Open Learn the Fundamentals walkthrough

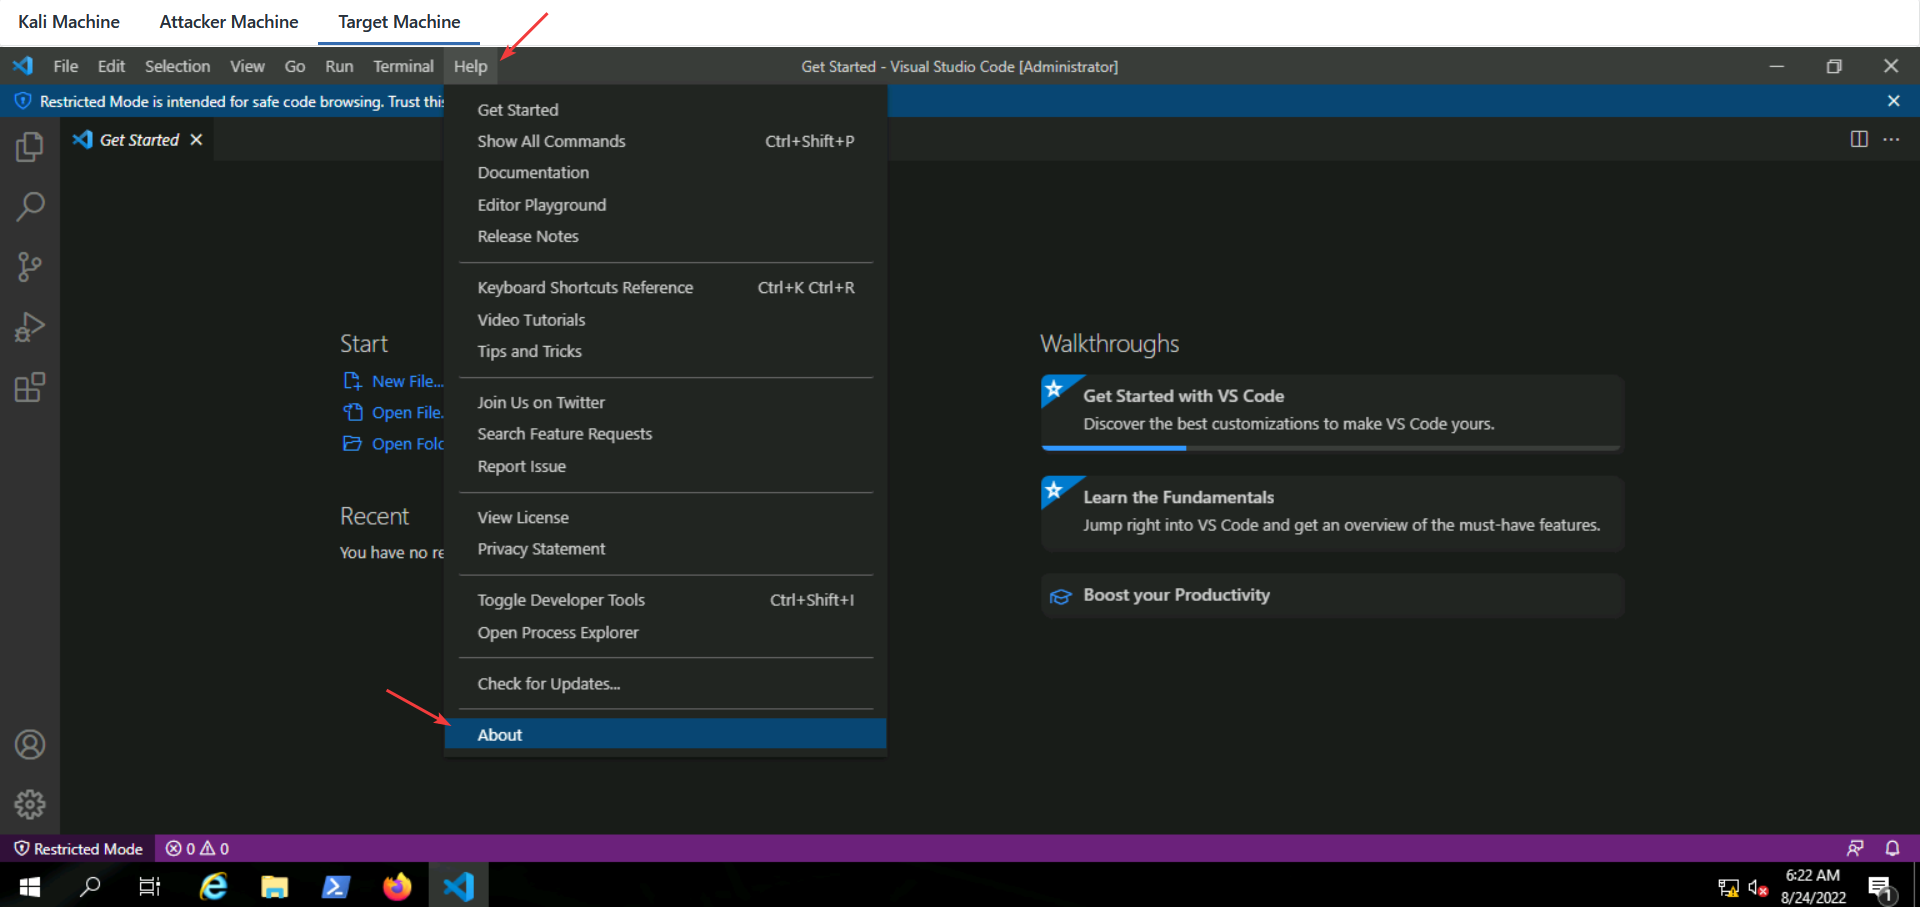(1332, 514)
